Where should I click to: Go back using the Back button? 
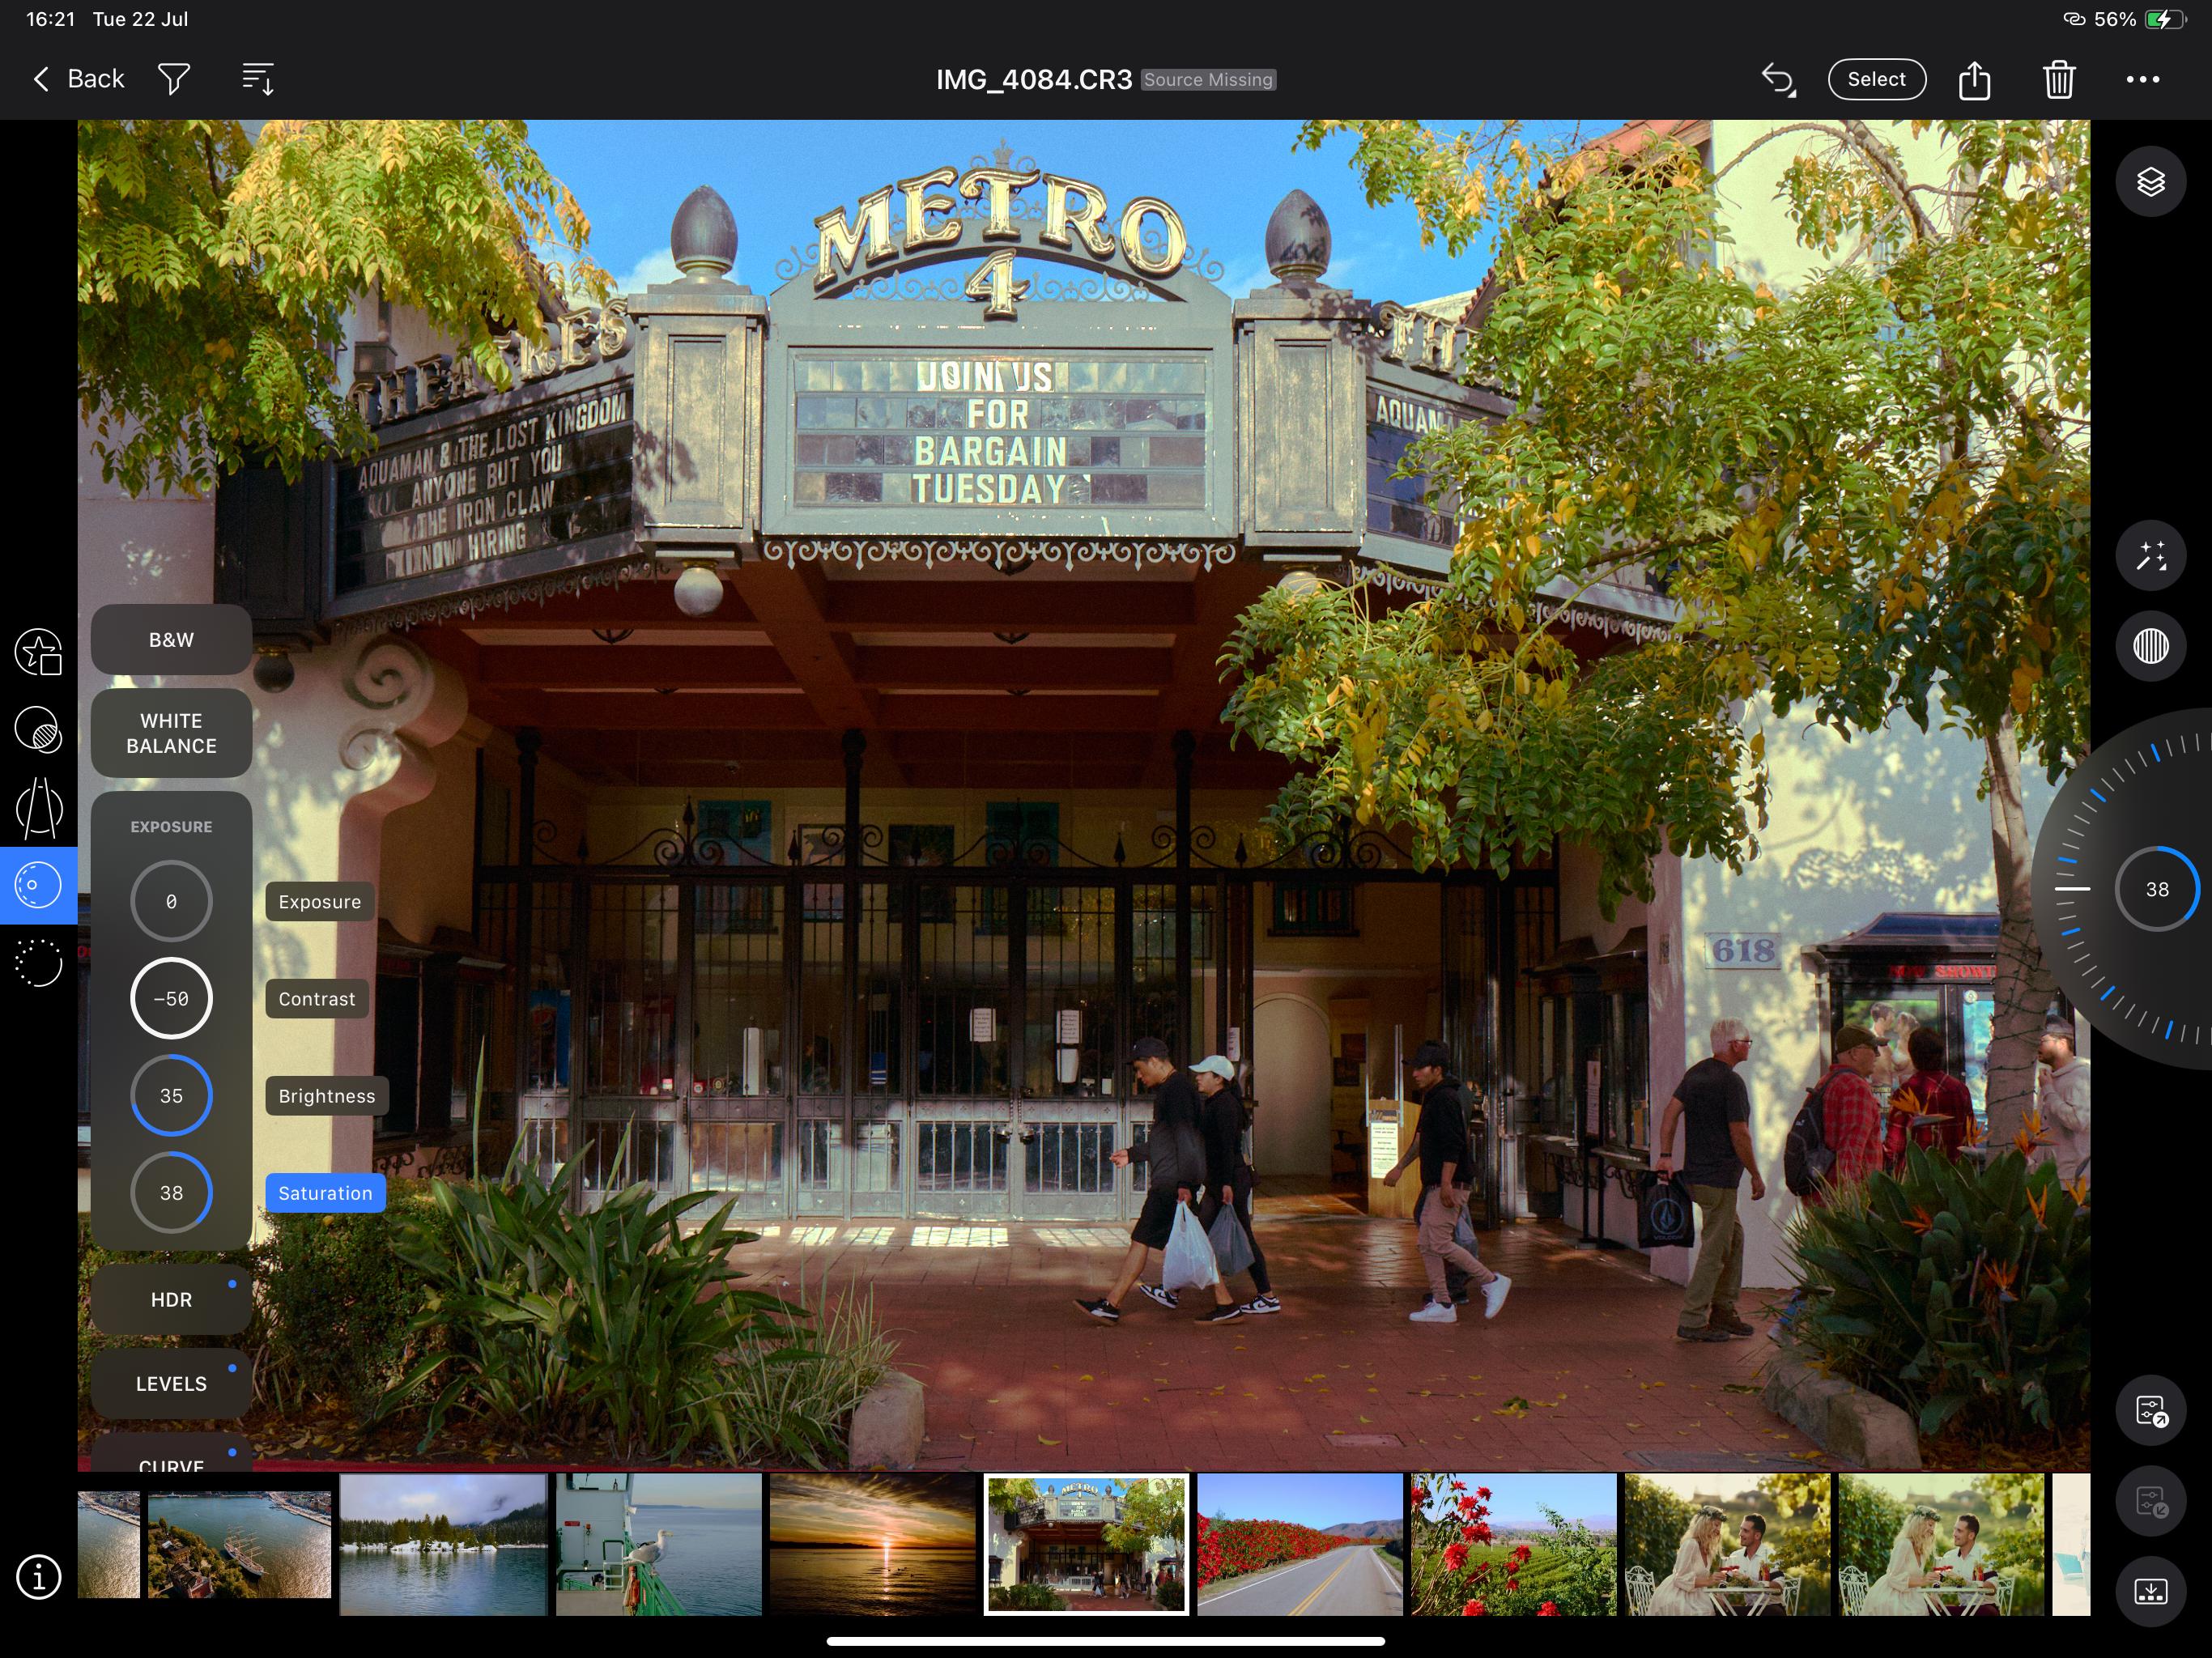(x=79, y=79)
